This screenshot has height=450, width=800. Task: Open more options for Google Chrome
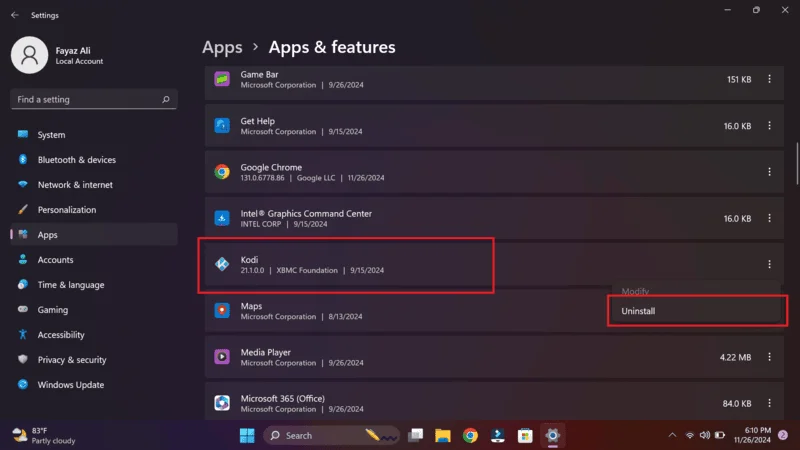[769, 172]
